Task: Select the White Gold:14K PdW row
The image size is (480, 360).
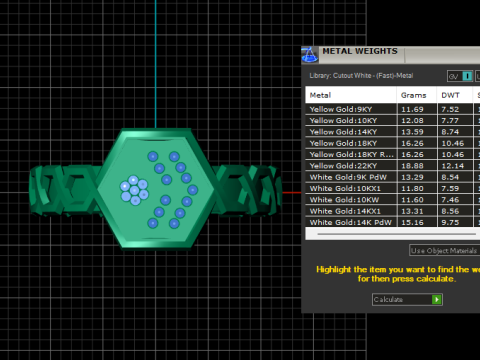Action: click(x=393, y=222)
